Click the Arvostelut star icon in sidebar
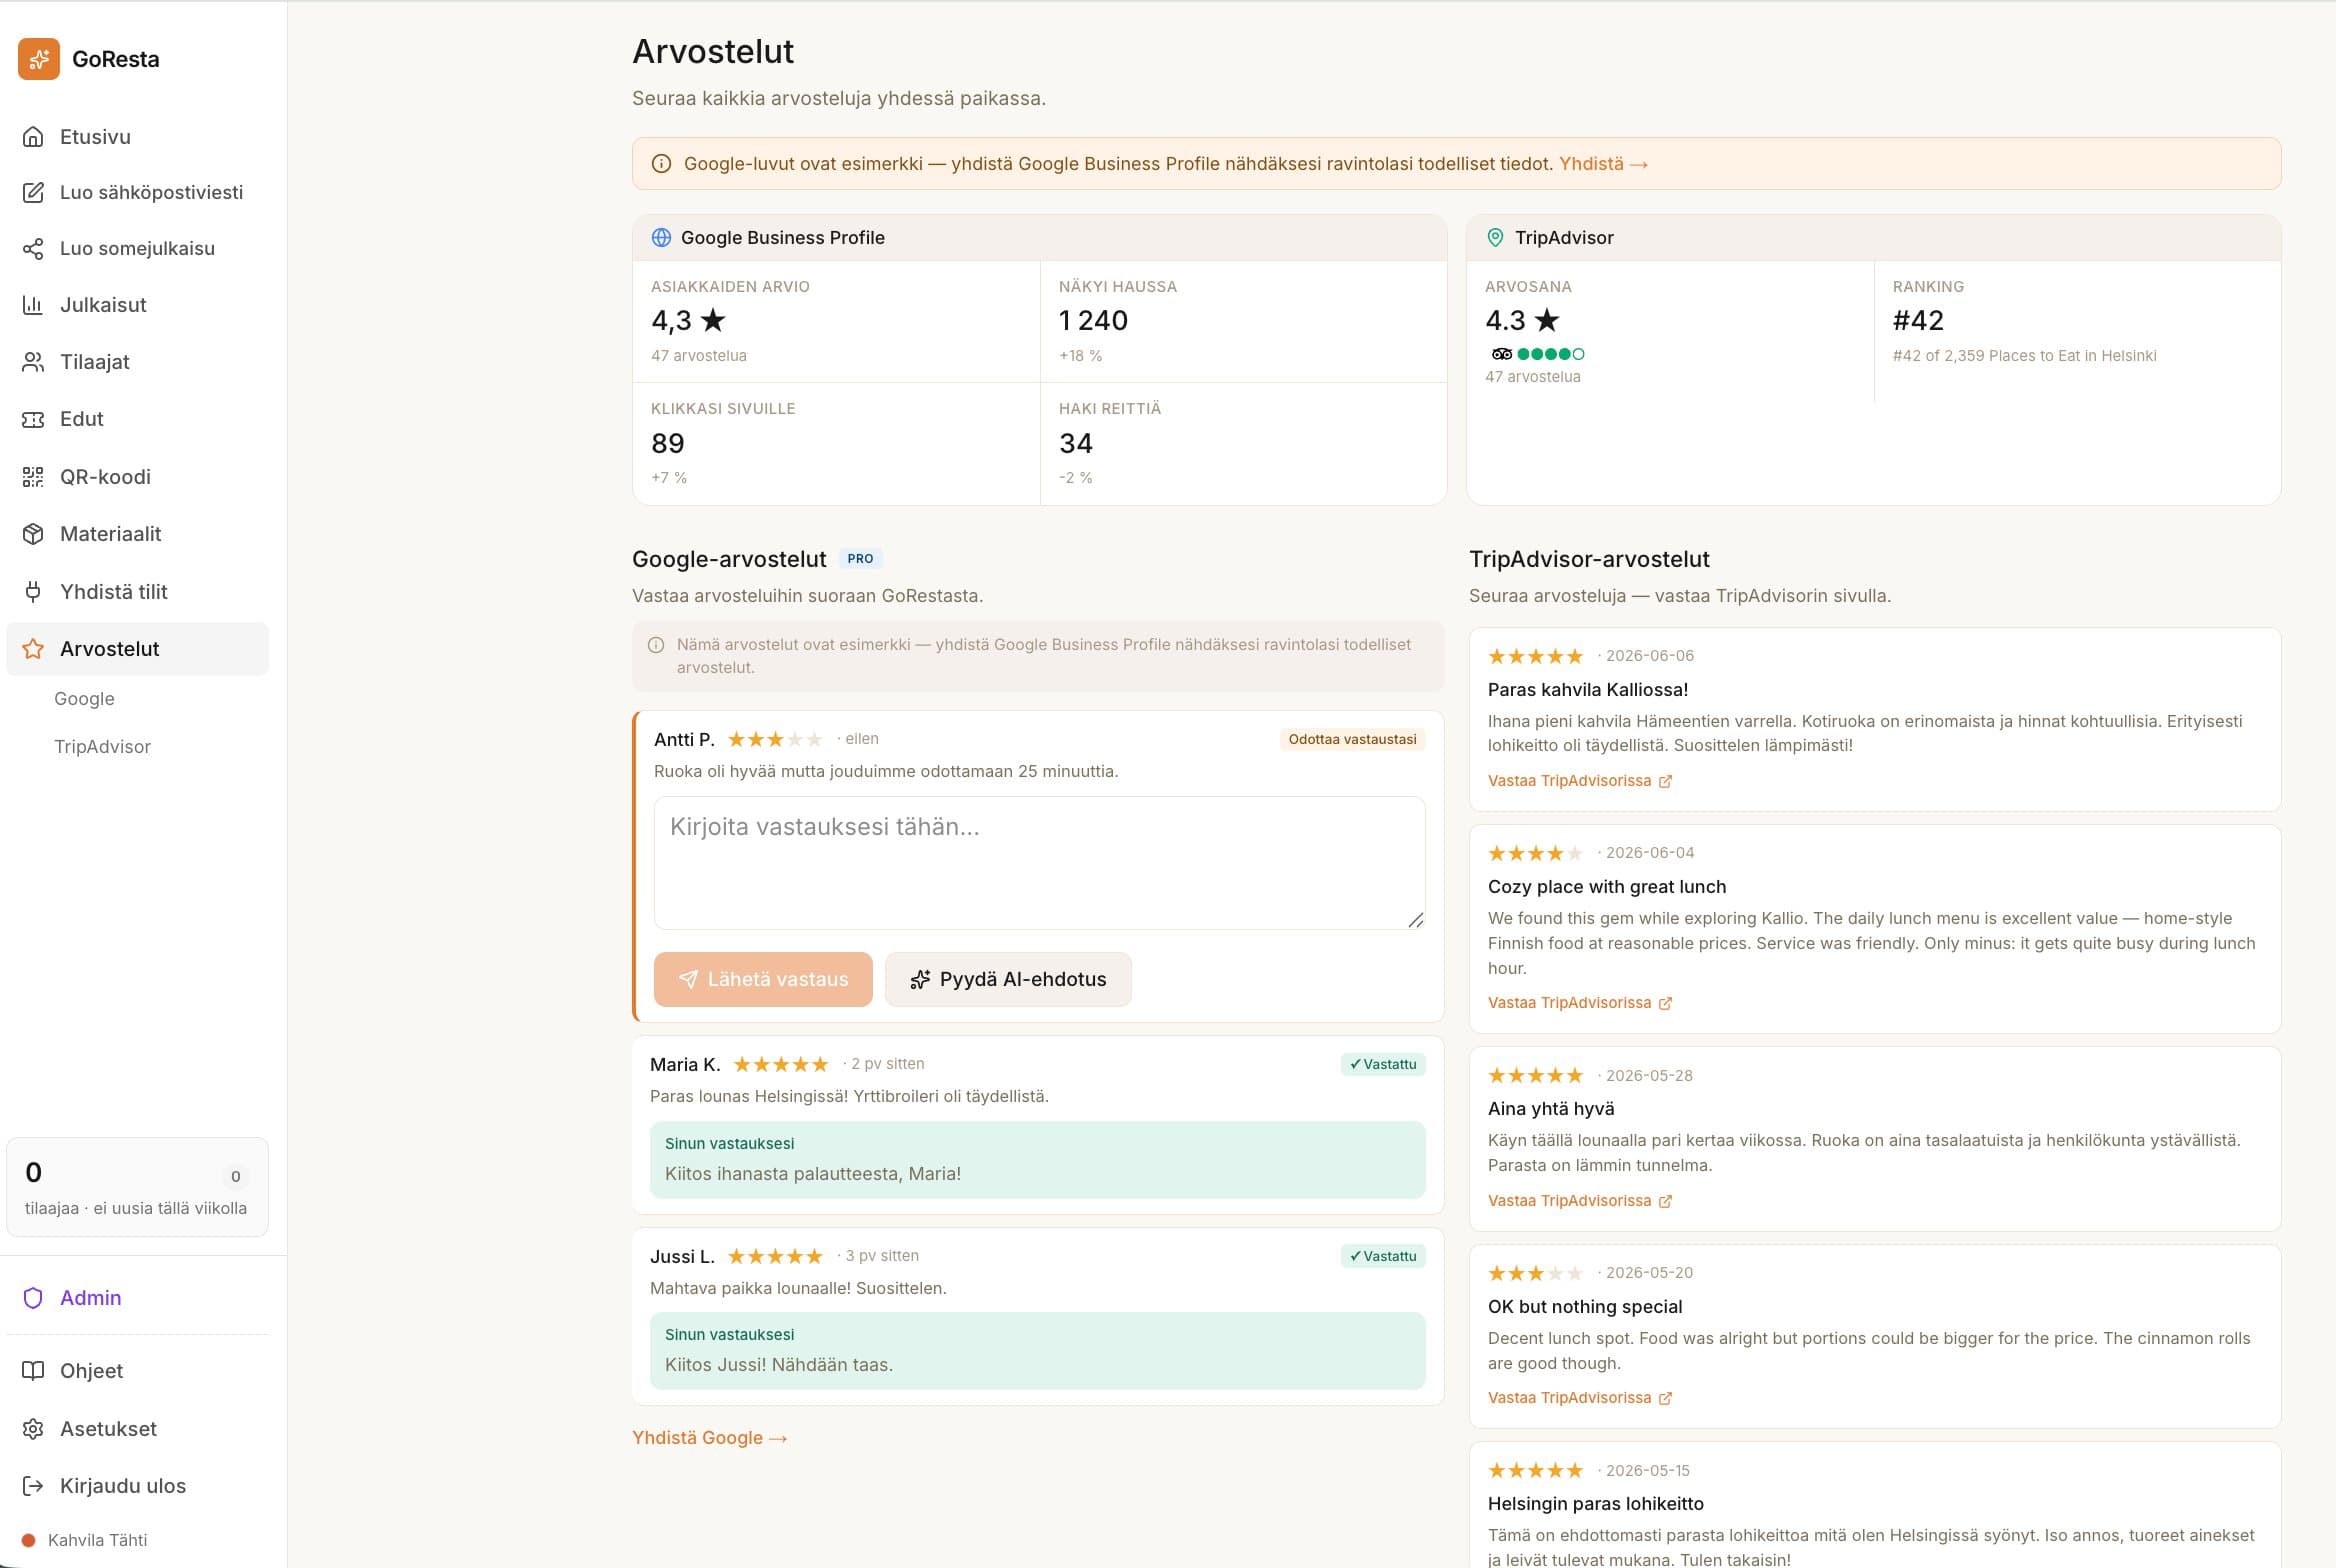The height and width of the screenshot is (1568, 2336). tap(33, 649)
